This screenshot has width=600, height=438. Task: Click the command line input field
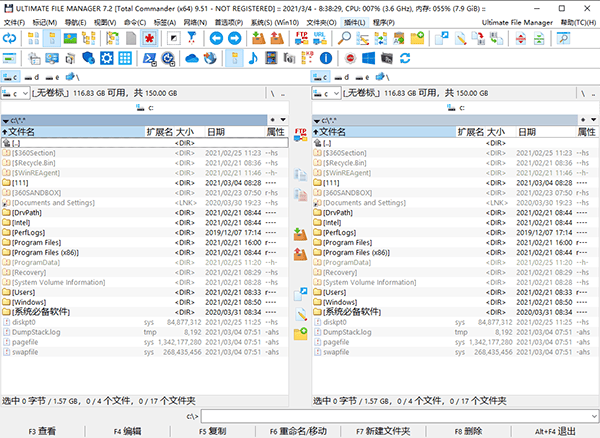click(x=395, y=416)
